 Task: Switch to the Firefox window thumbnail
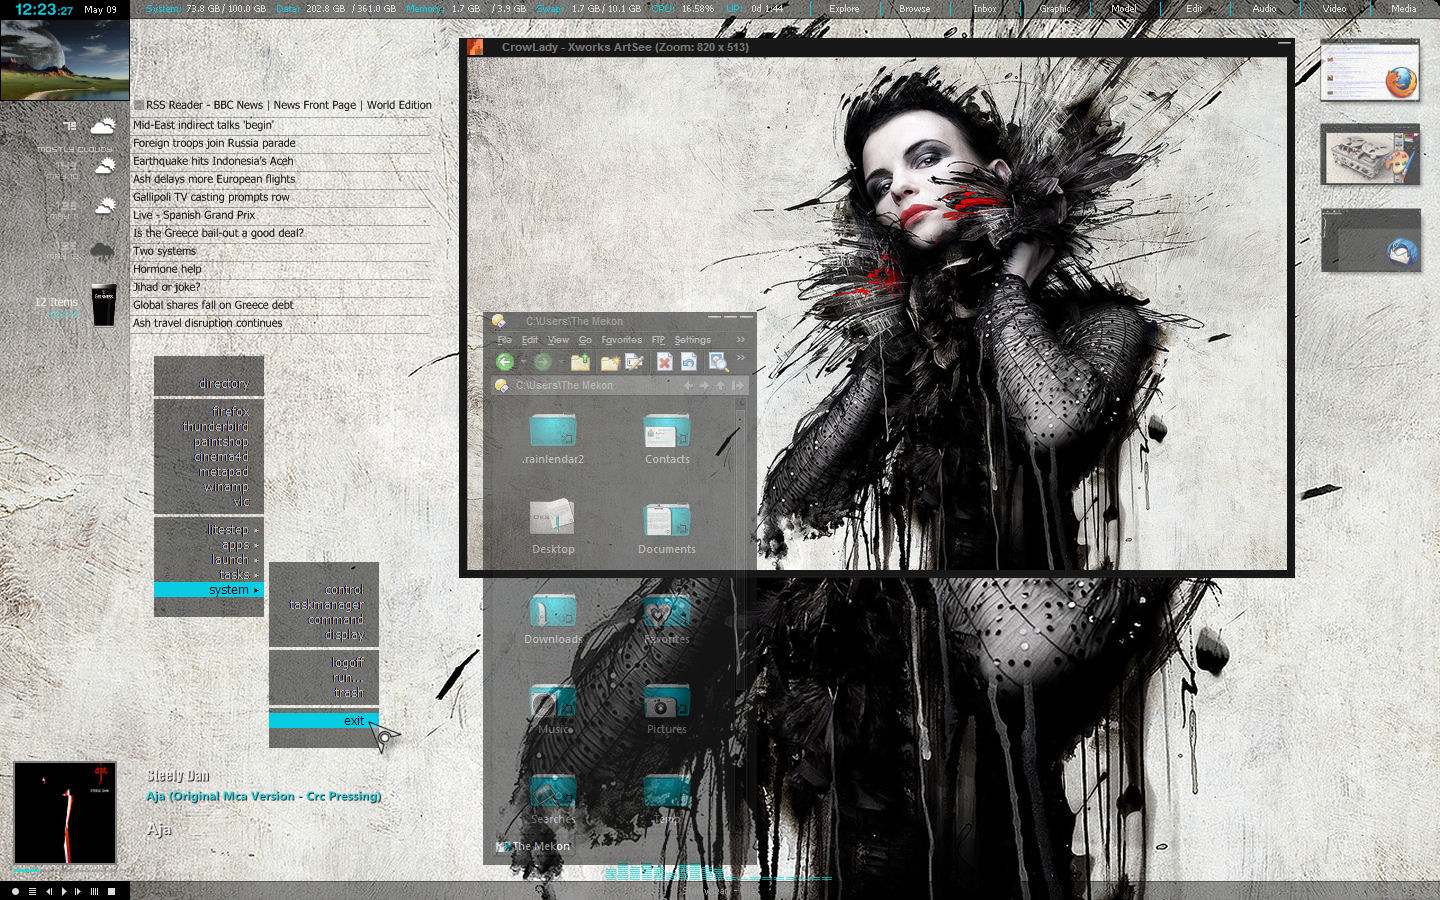click(1370, 70)
